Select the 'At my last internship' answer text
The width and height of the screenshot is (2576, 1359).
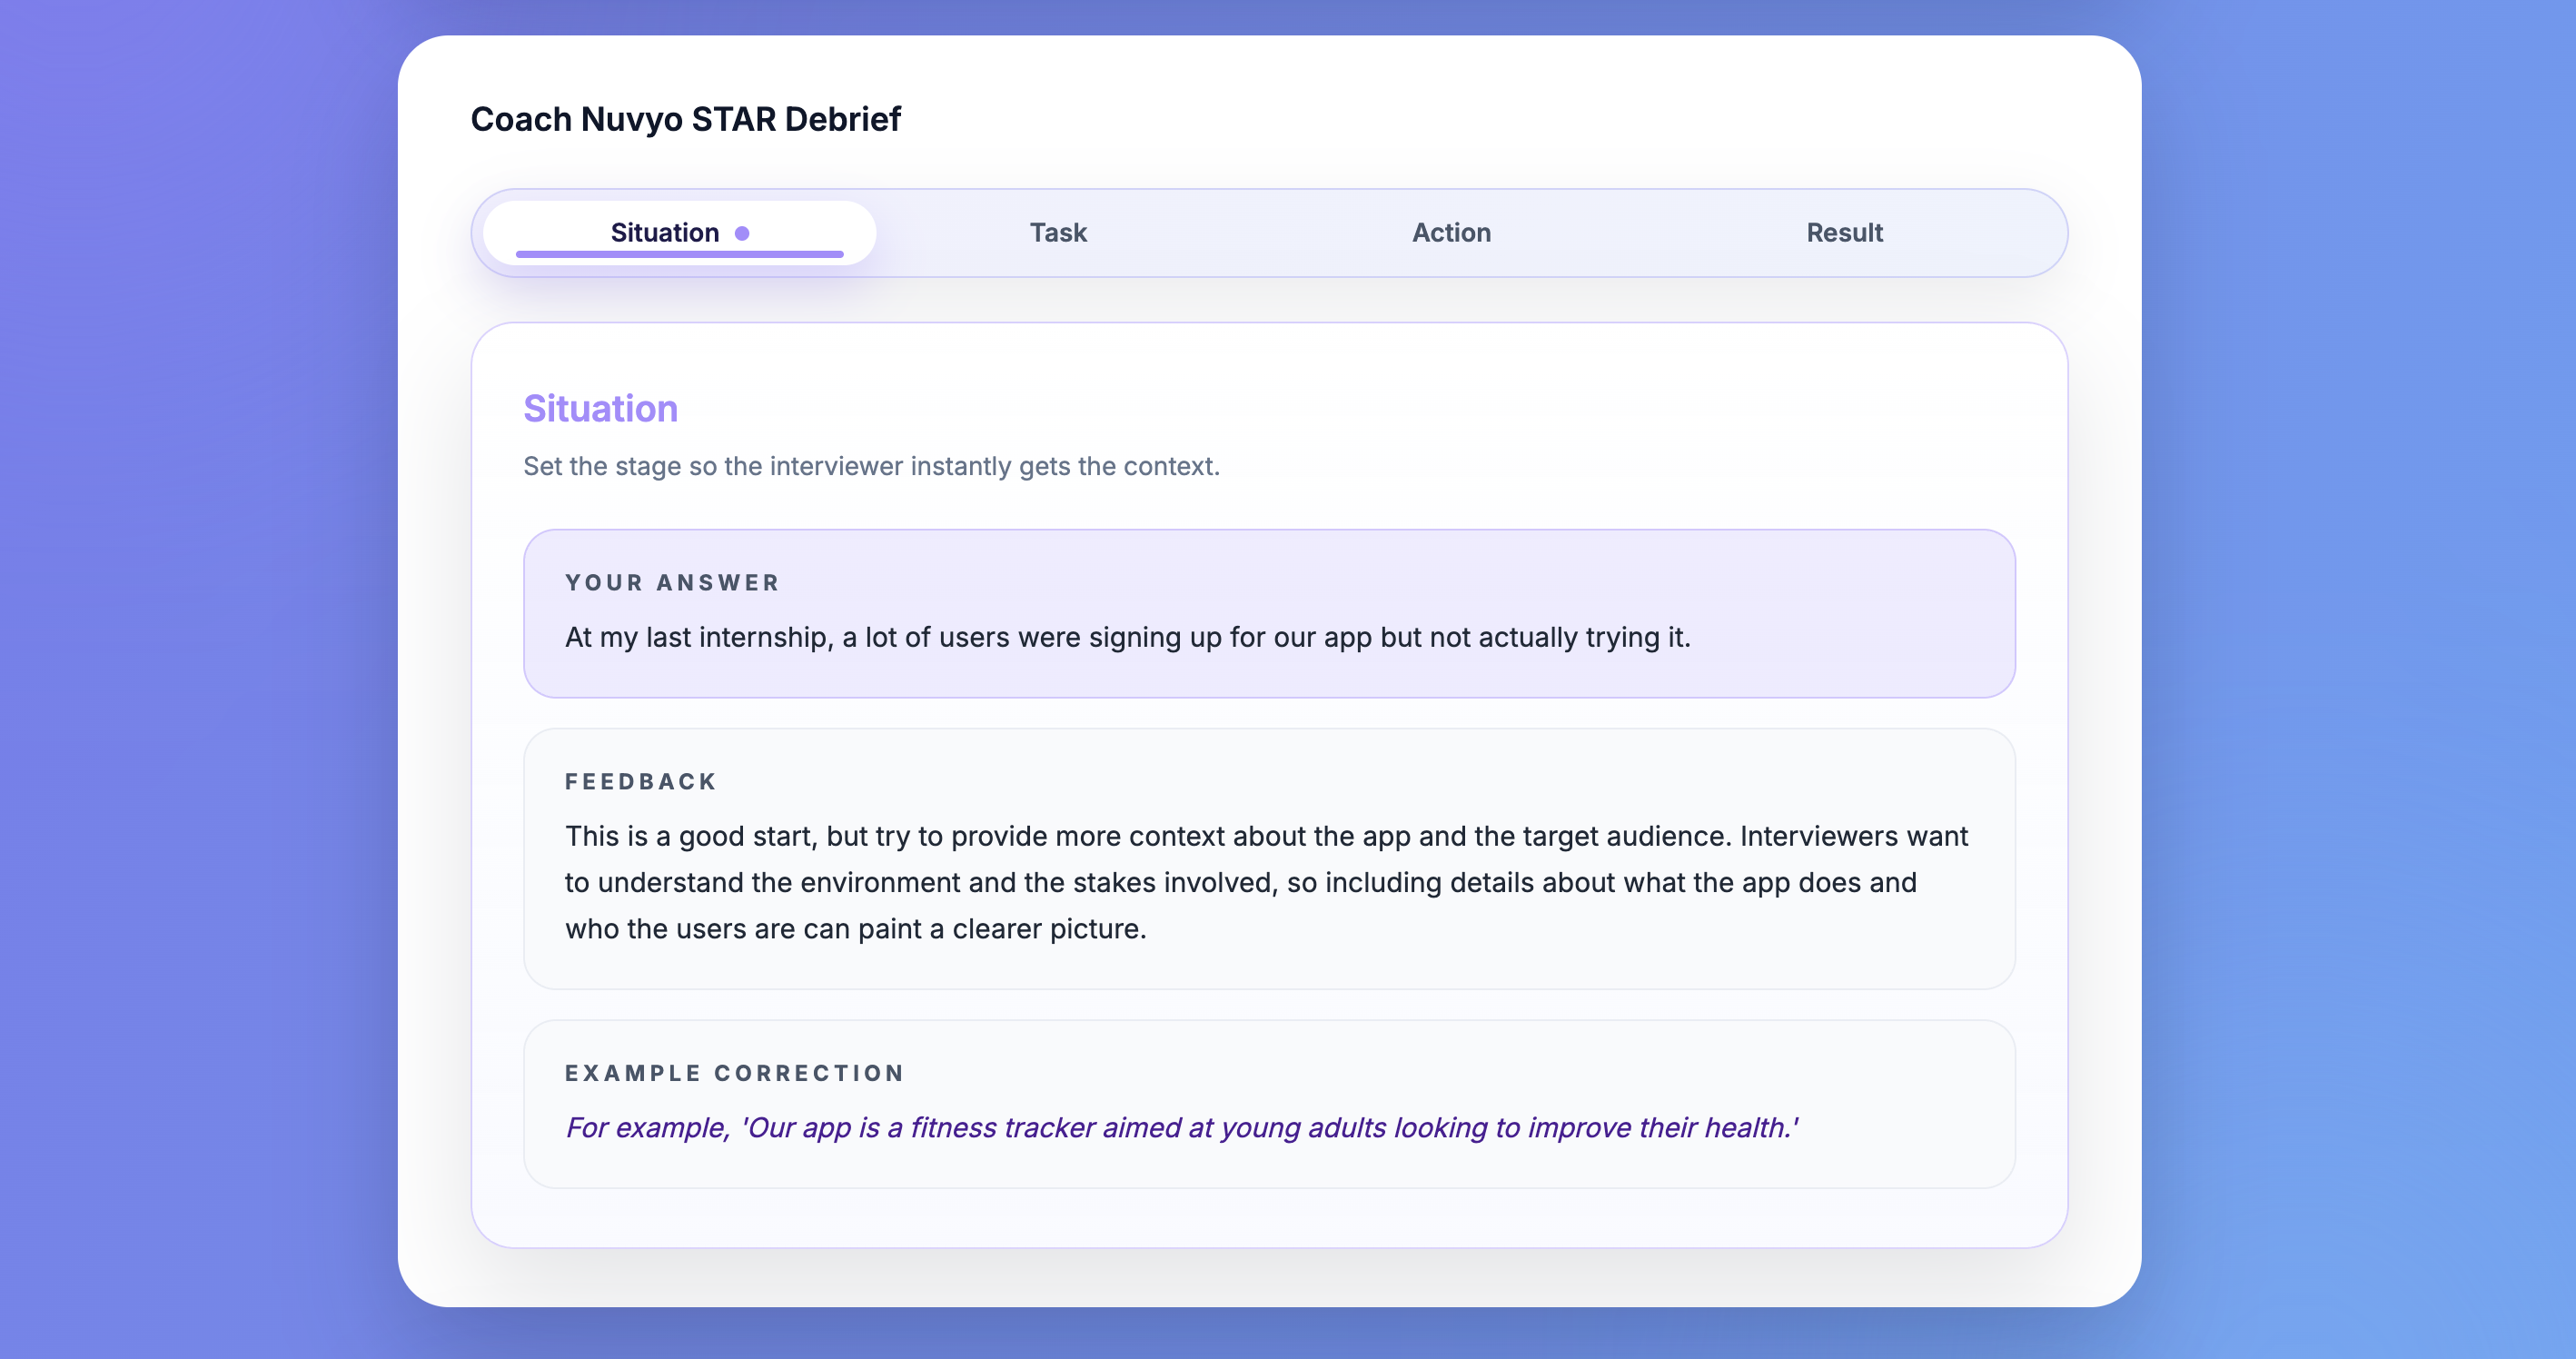pyautogui.click(x=1127, y=637)
